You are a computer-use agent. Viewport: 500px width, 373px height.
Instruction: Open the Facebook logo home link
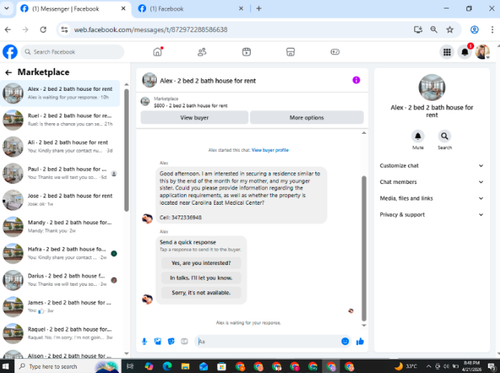(10, 52)
